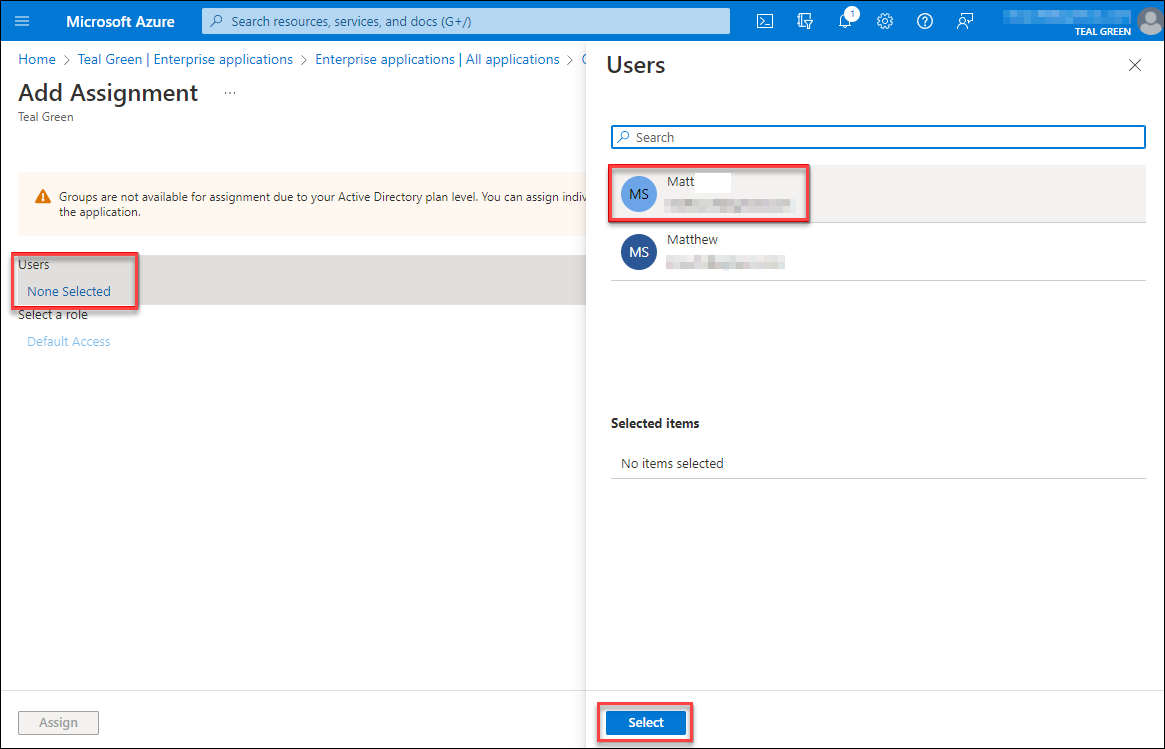Select the user Matthew from the list
Image resolution: width=1165 pixels, height=749 pixels.
(x=878, y=252)
